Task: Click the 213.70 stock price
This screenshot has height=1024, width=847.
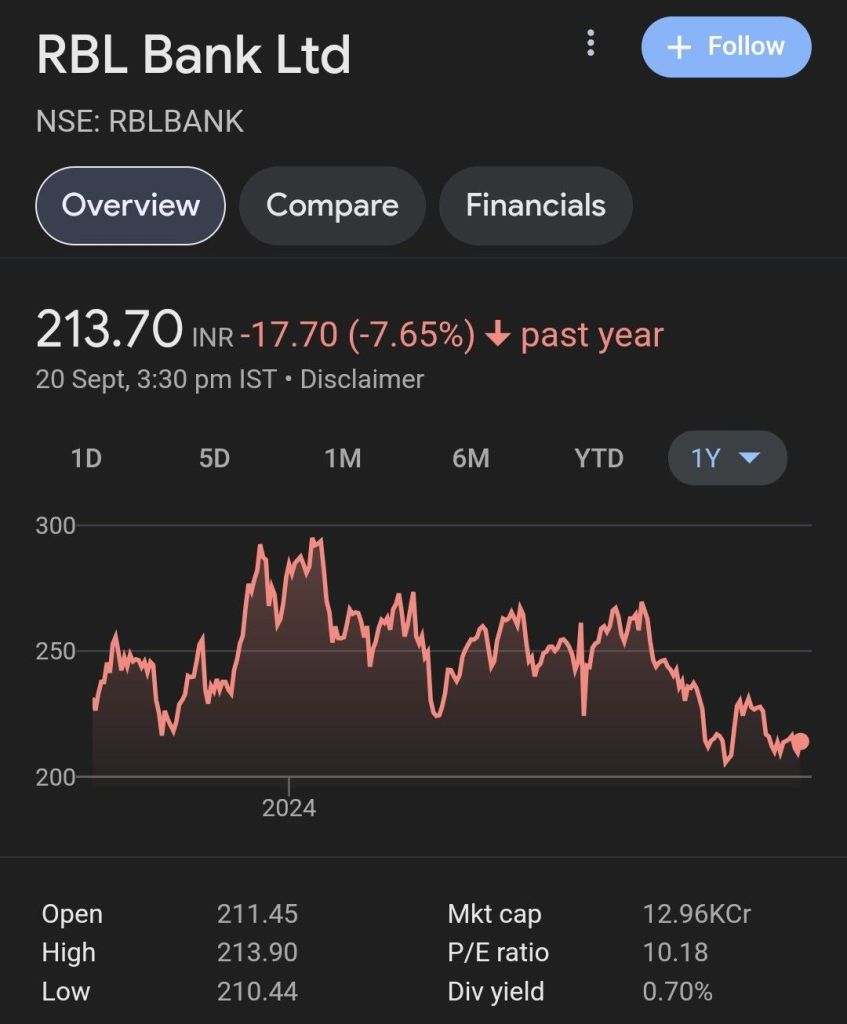Action: 110,330
